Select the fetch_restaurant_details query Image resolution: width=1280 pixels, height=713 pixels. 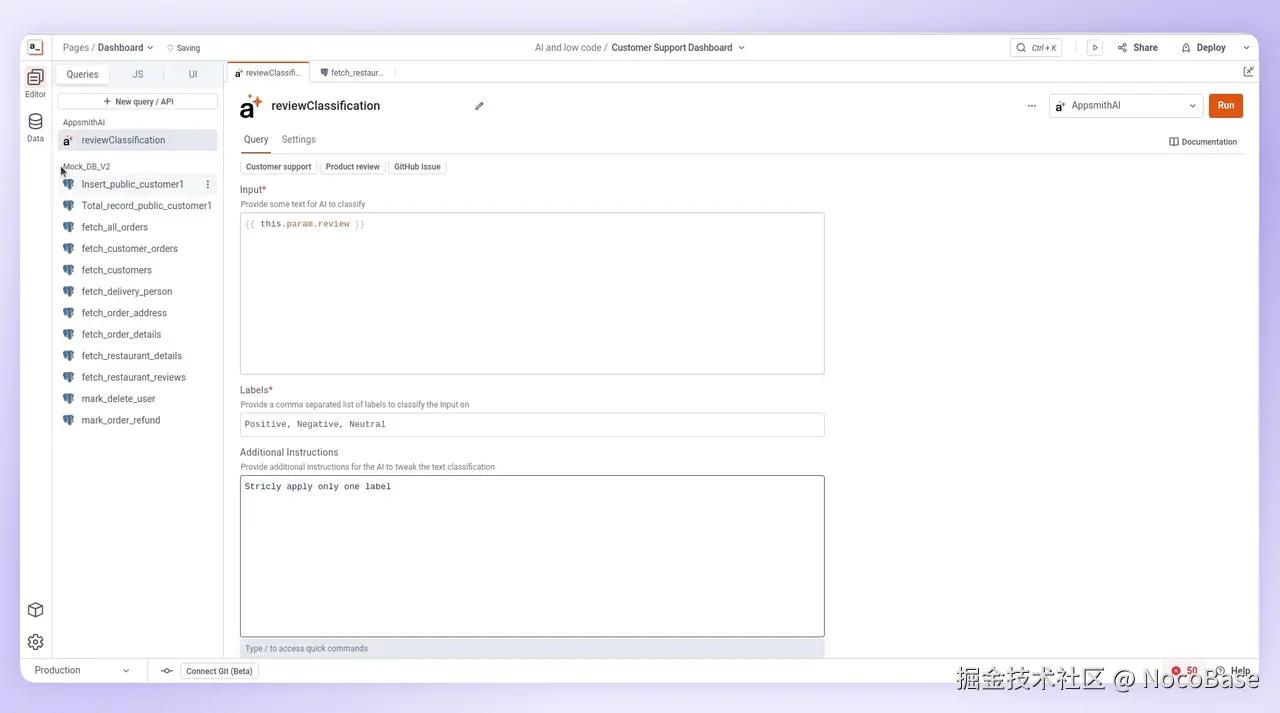click(x=138, y=356)
